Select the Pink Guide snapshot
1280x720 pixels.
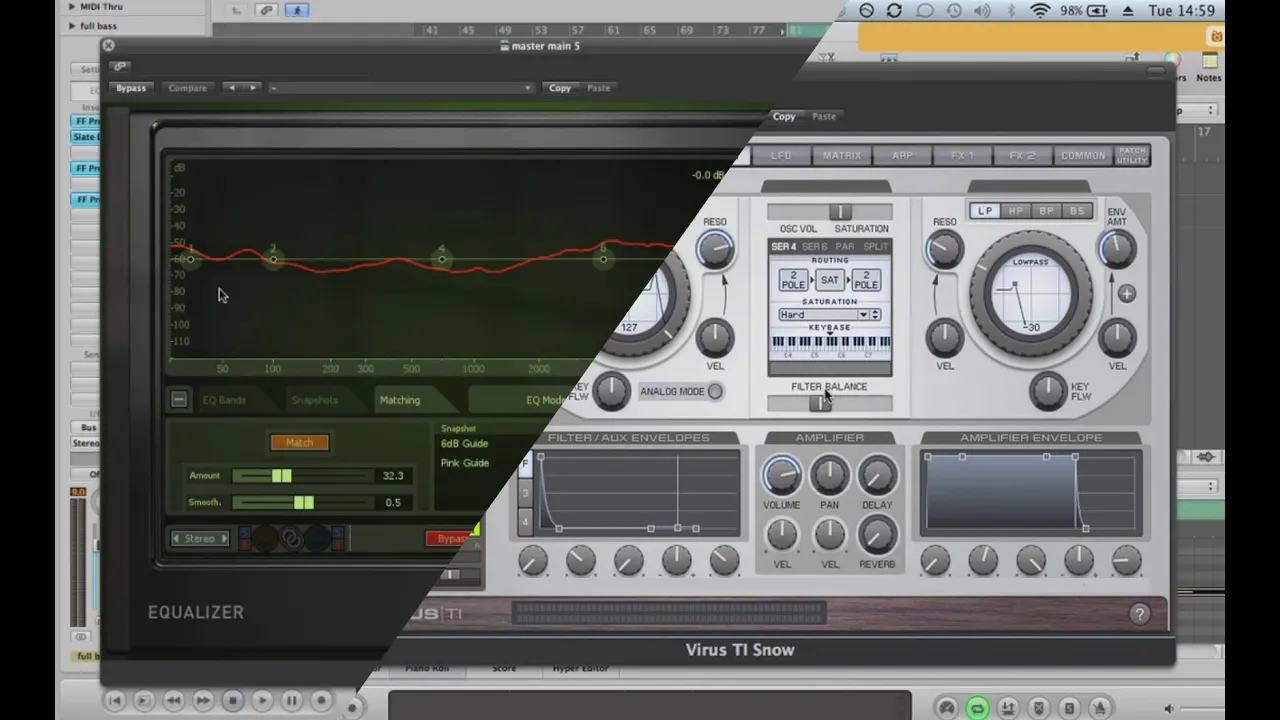465,463
